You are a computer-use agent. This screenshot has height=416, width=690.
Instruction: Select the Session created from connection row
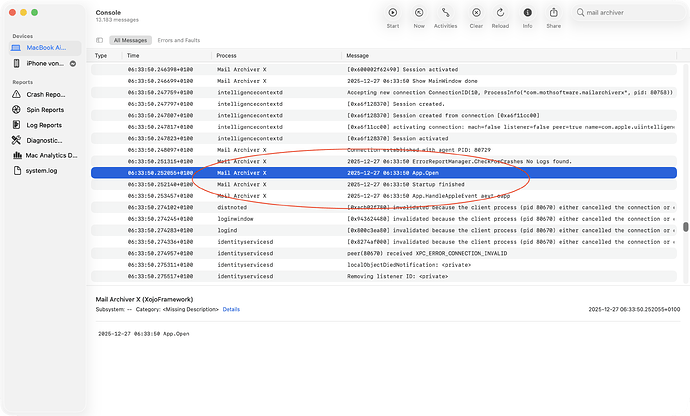384,115
